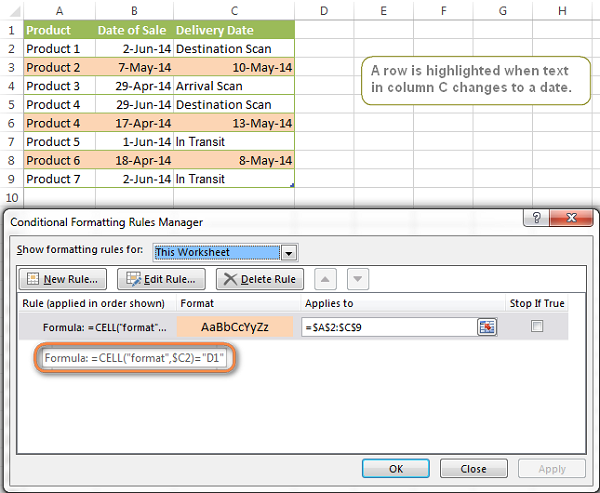600x493 pixels.
Task: Click the cell Product 2
Action: (x=60, y=67)
